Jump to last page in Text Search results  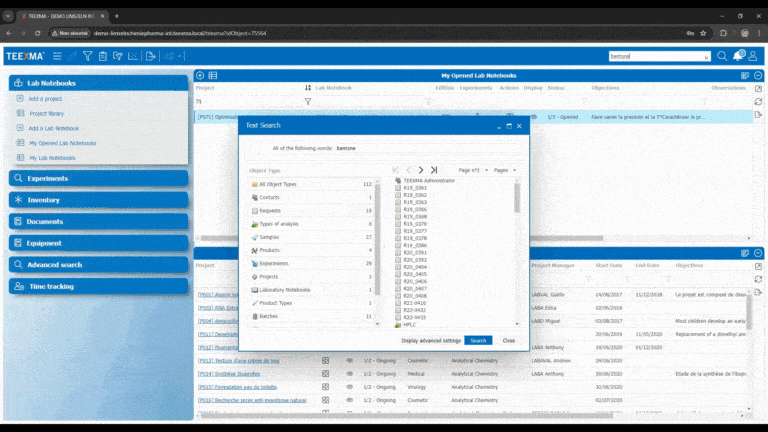click(x=434, y=170)
